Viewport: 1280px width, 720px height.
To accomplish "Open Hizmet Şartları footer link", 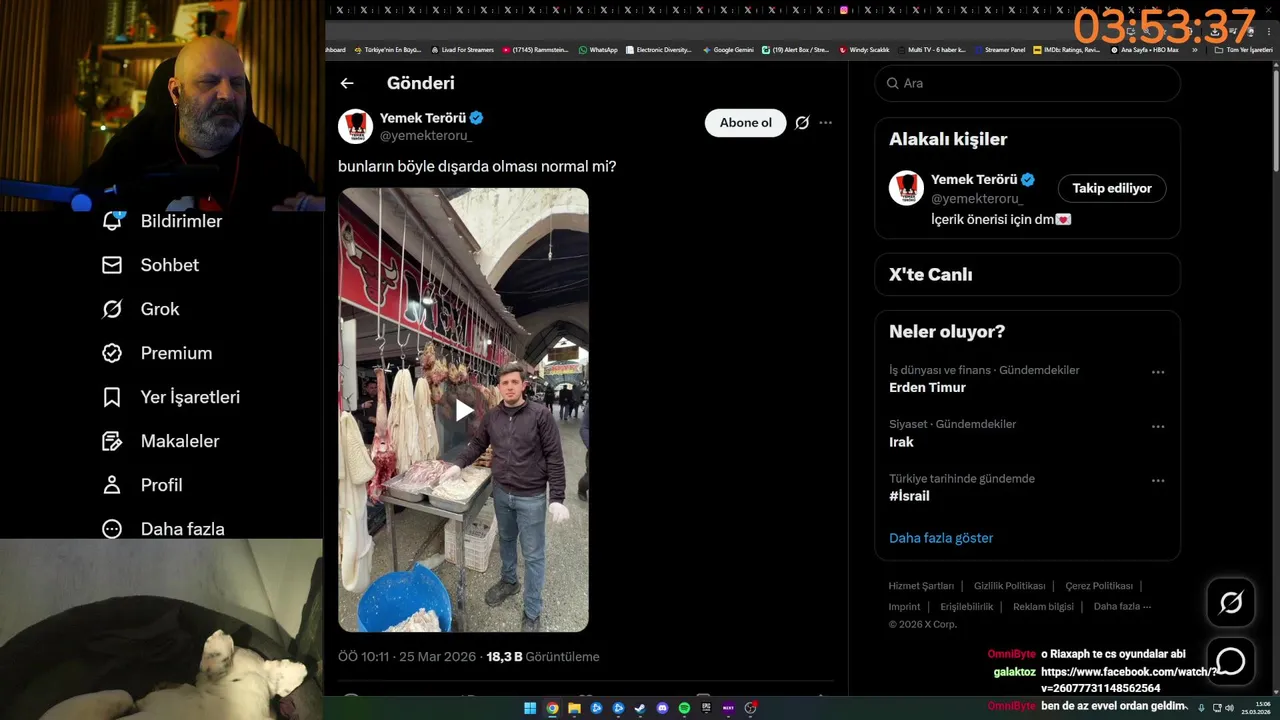I will pyautogui.click(x=921, y=586).
